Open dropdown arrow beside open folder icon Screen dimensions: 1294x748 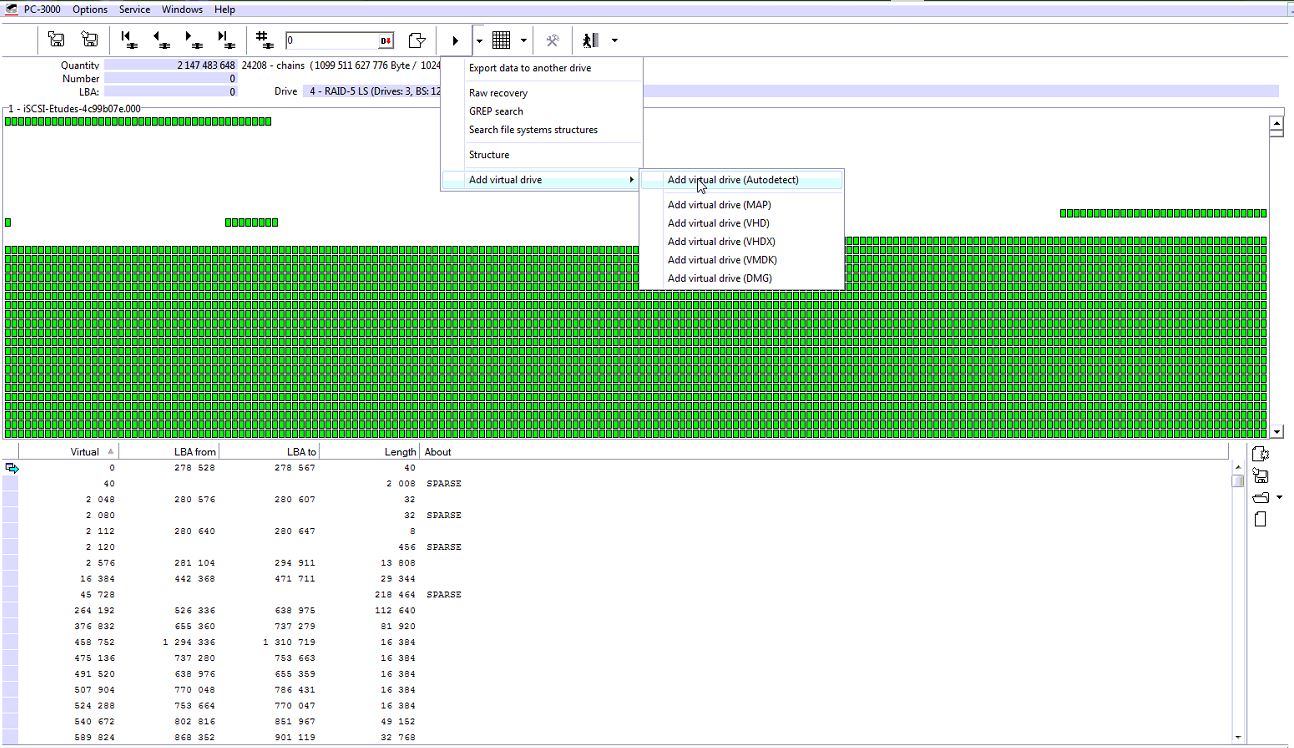[x=1280, y=498]
